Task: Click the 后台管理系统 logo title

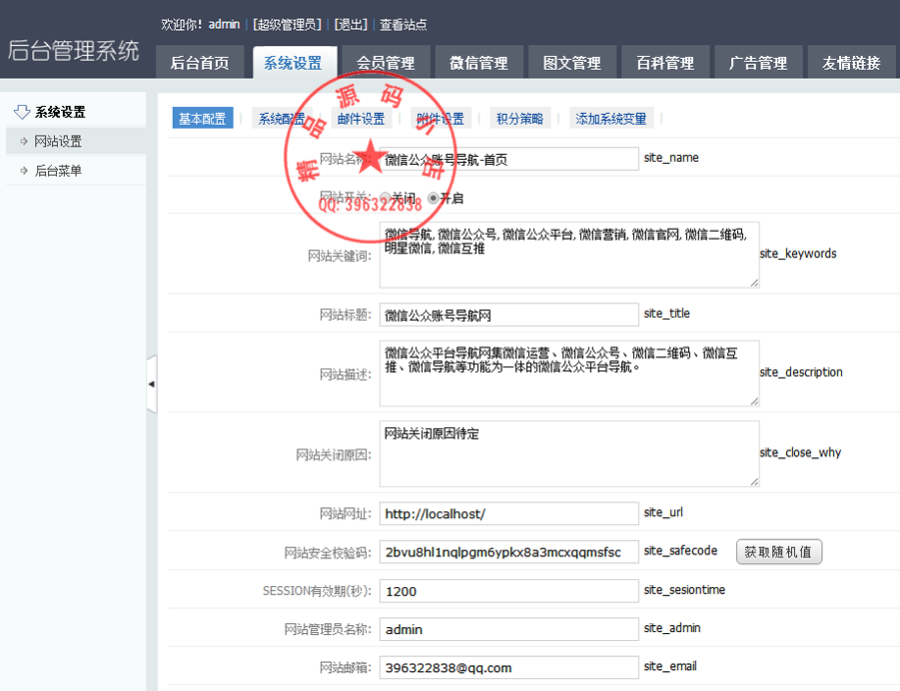Action: click(x=73, y=51)
